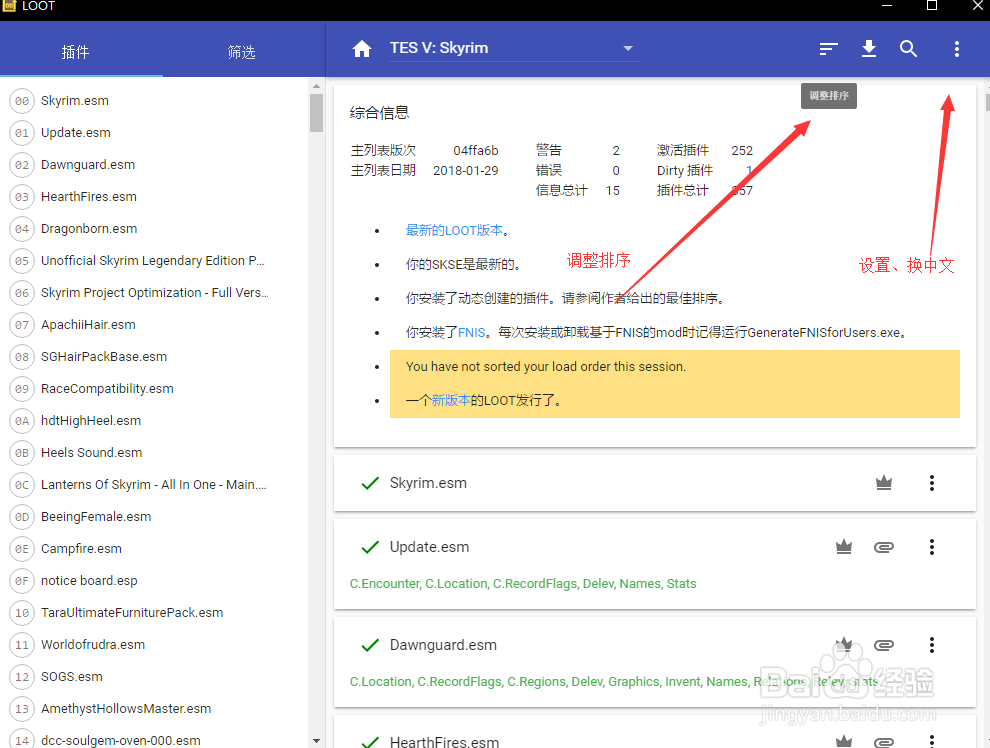This screenshot has width=990, height=748.
Task: Click the 0A load order index badge
Action: tap(22, 420)
